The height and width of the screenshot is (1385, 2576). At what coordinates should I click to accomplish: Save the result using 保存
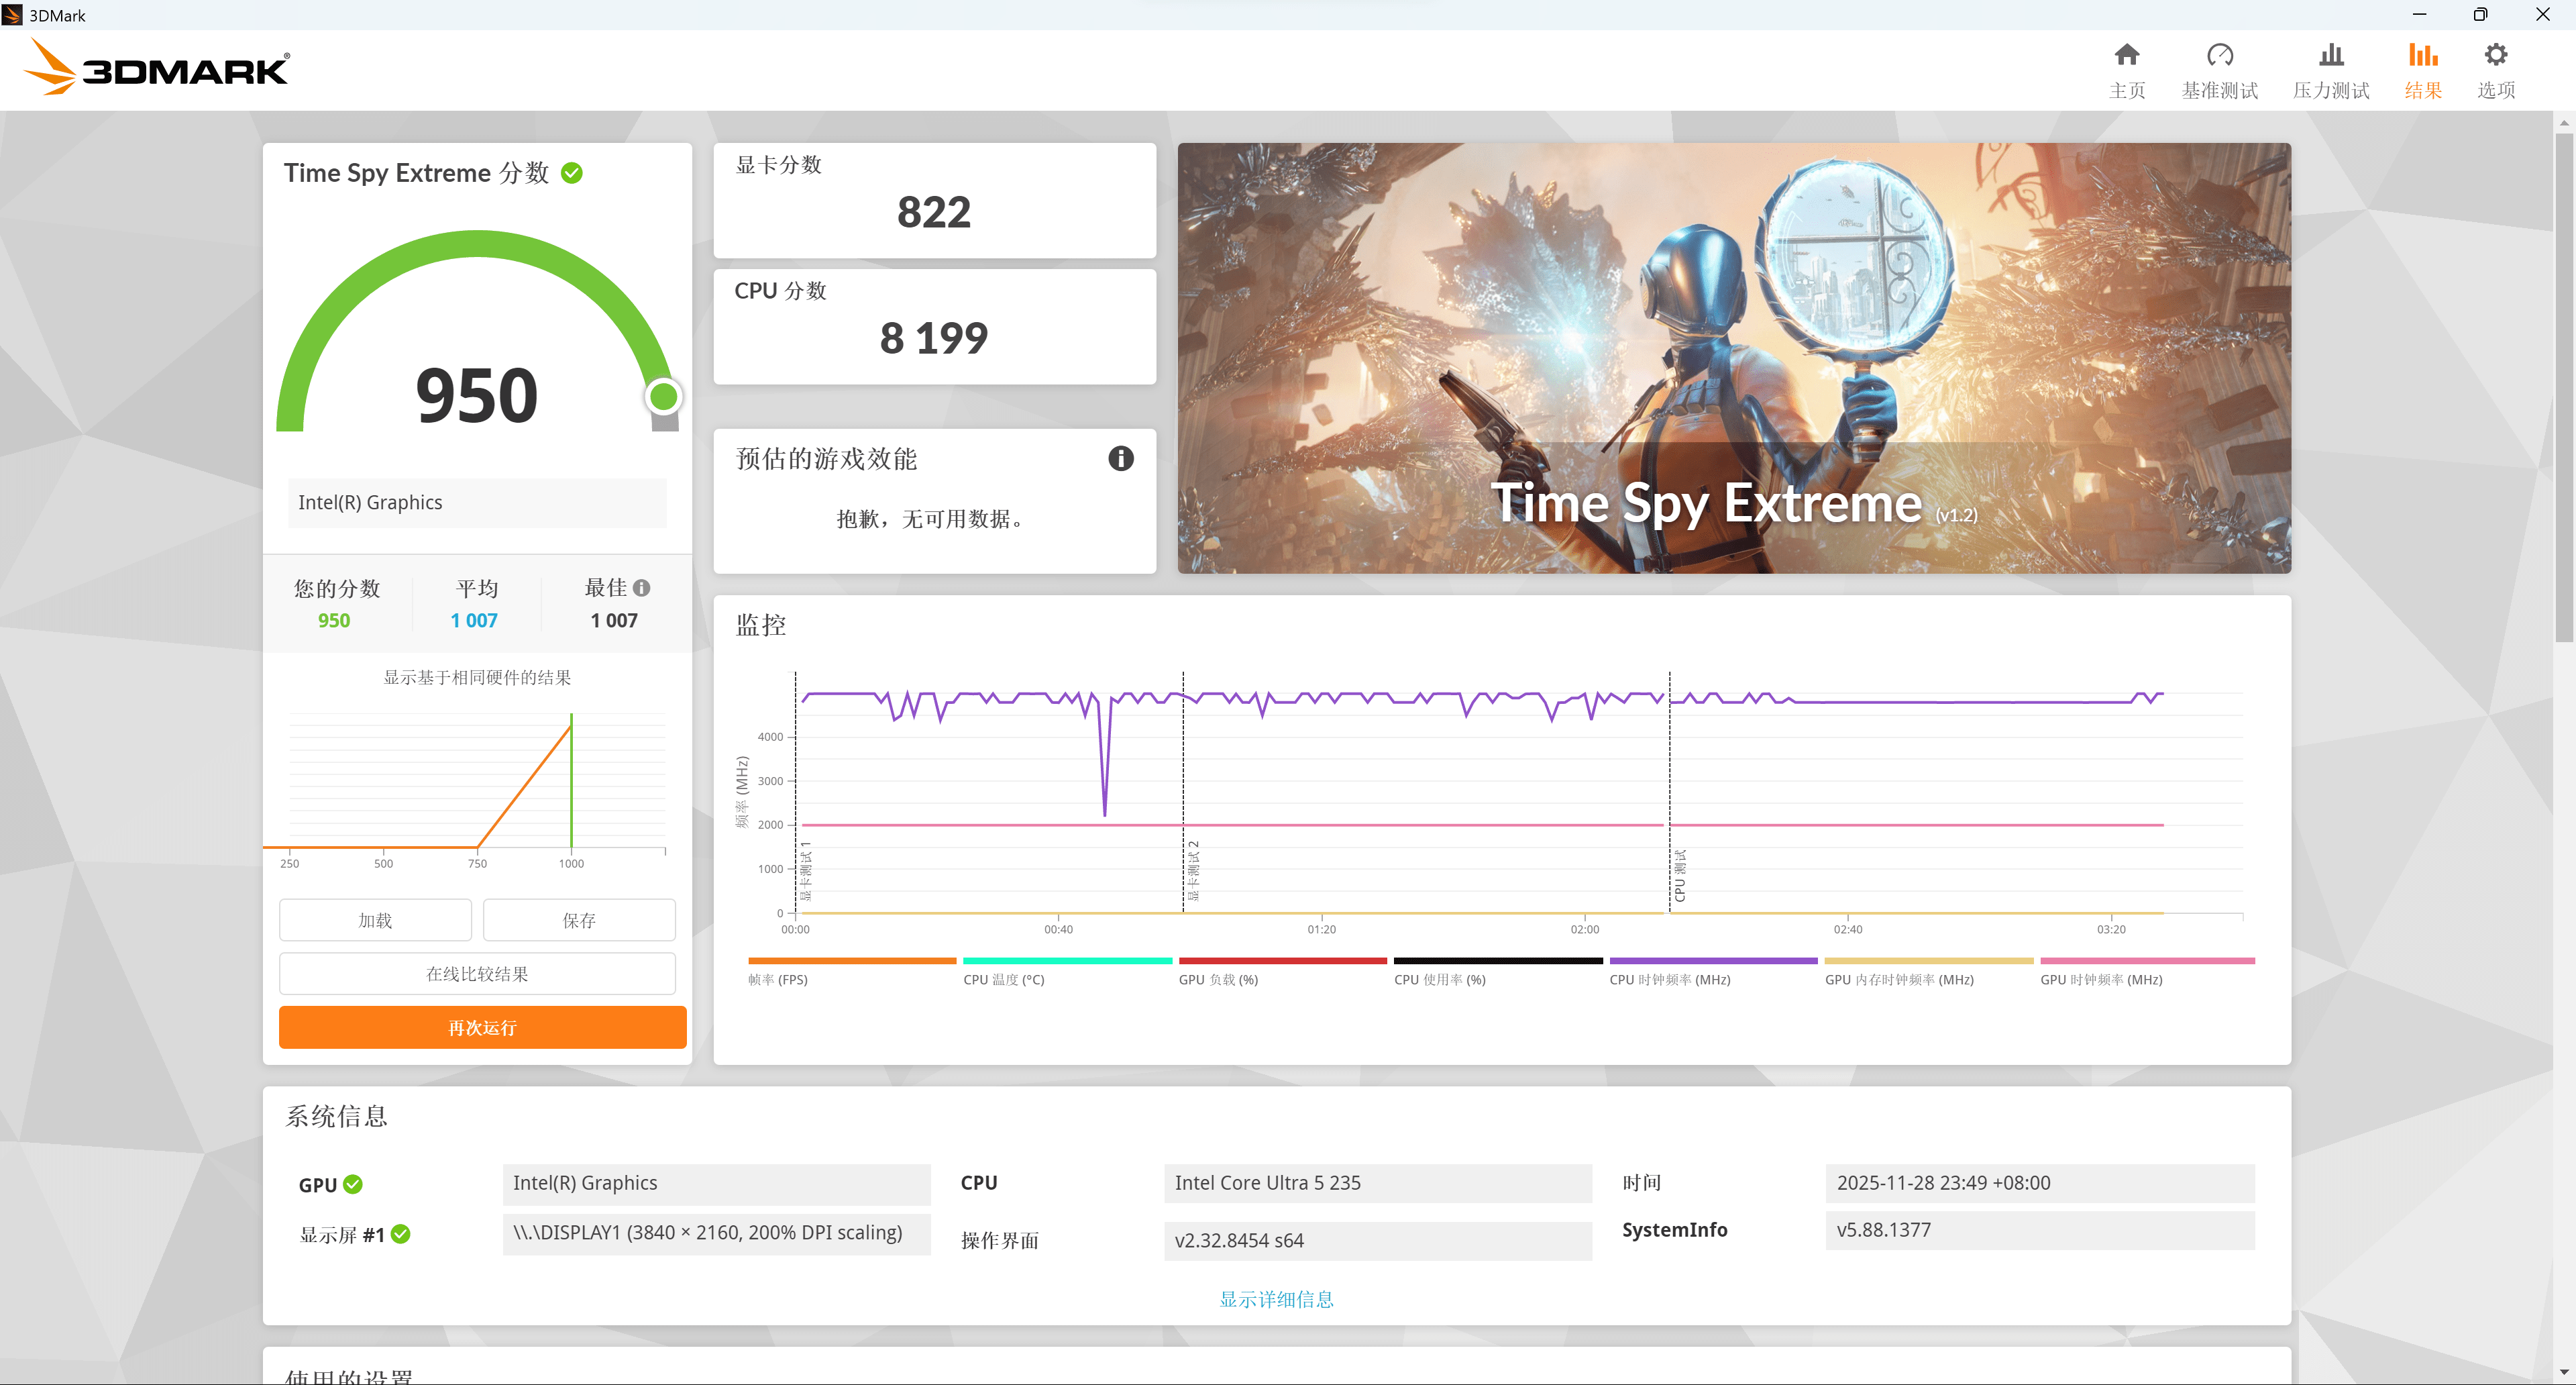click(x=579, y=919)
